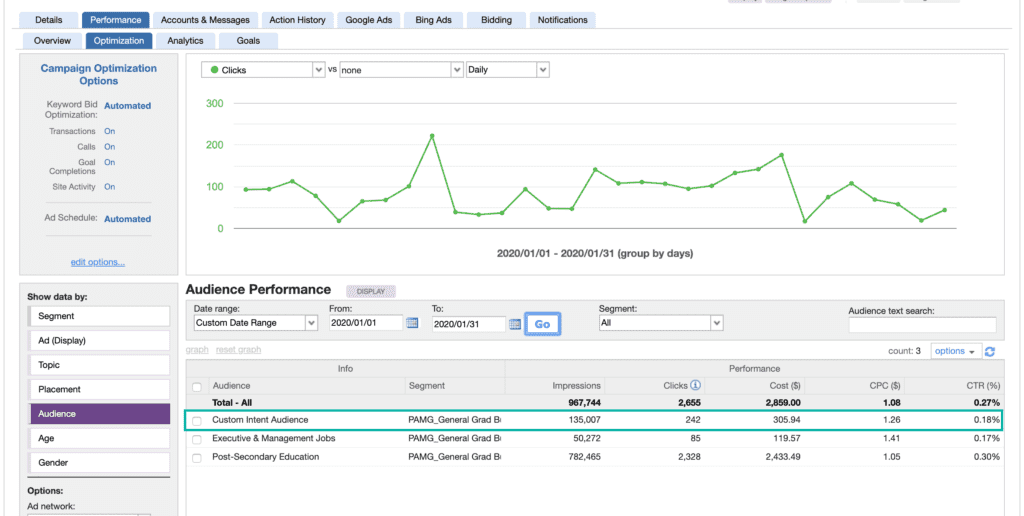1024x516 pixels.
Task: Click the Go button
Action: pos(542,324)
